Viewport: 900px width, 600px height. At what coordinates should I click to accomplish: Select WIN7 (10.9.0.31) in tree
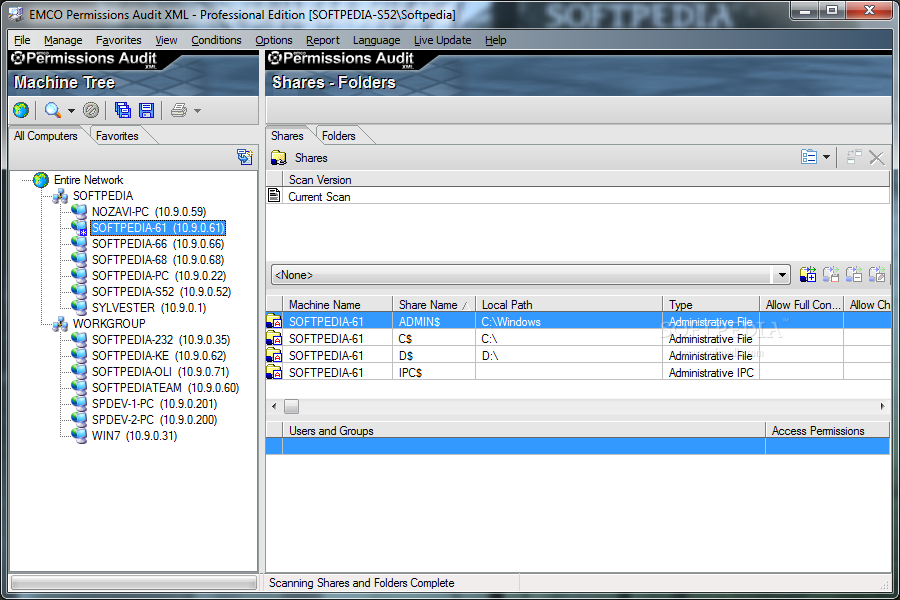tap(134, 436)
